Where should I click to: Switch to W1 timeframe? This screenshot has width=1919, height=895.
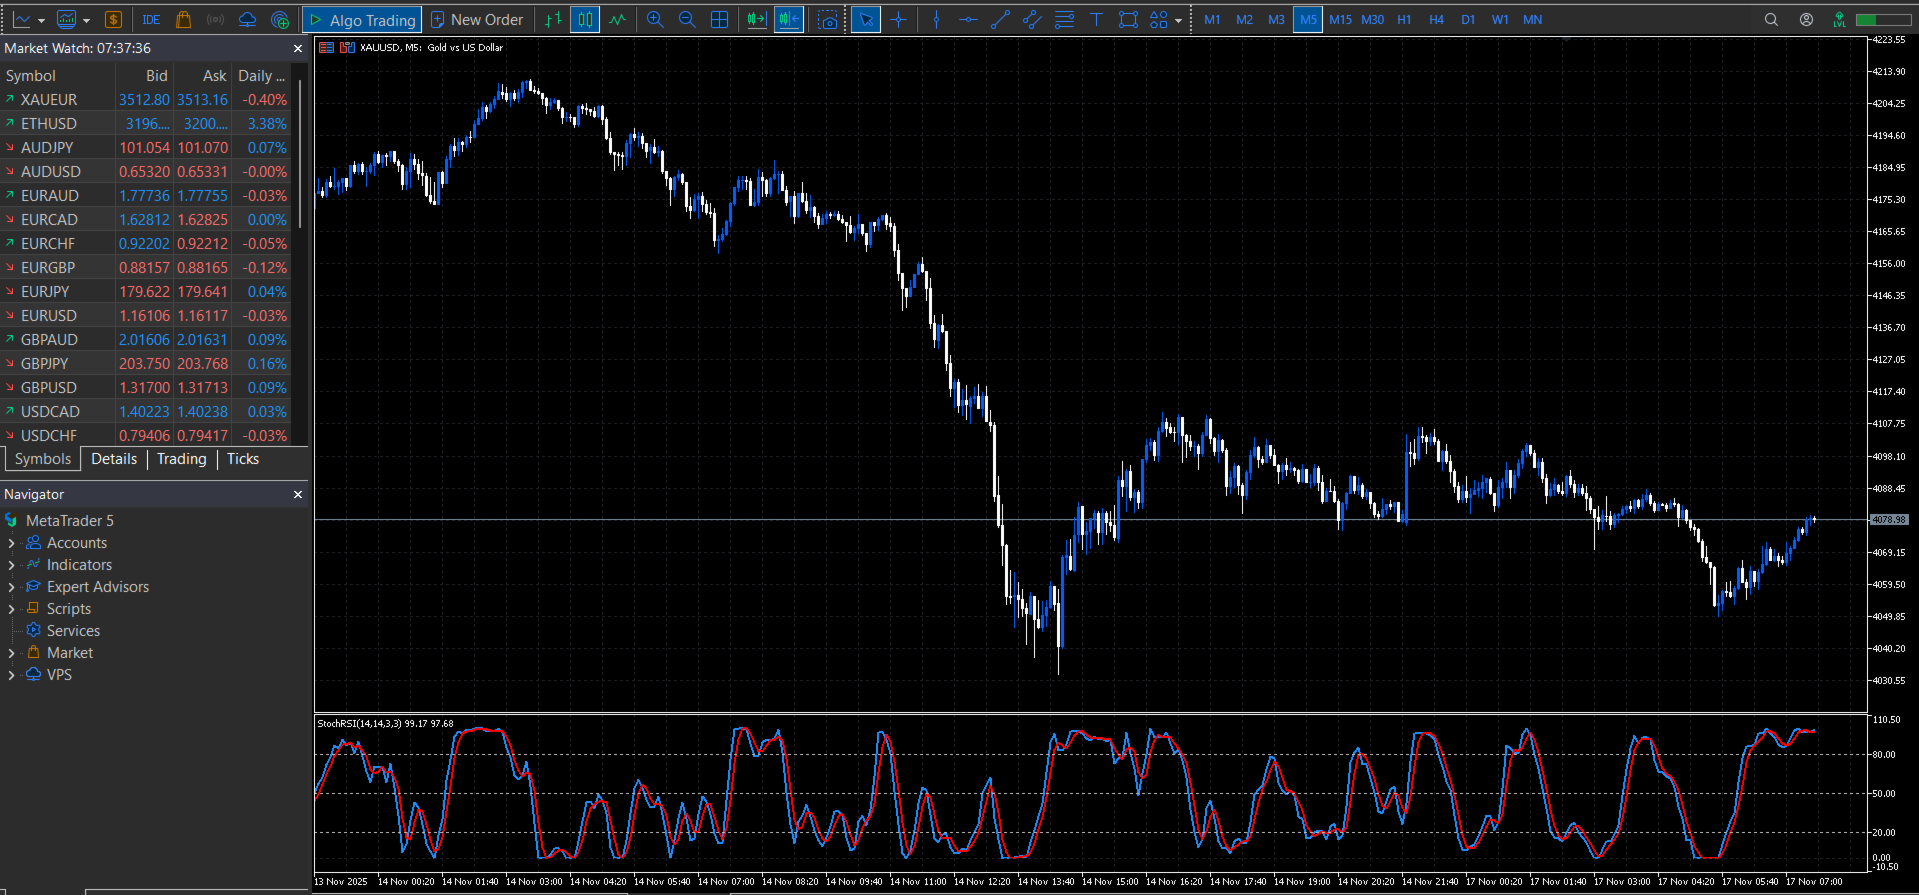tap(1500, 19)
